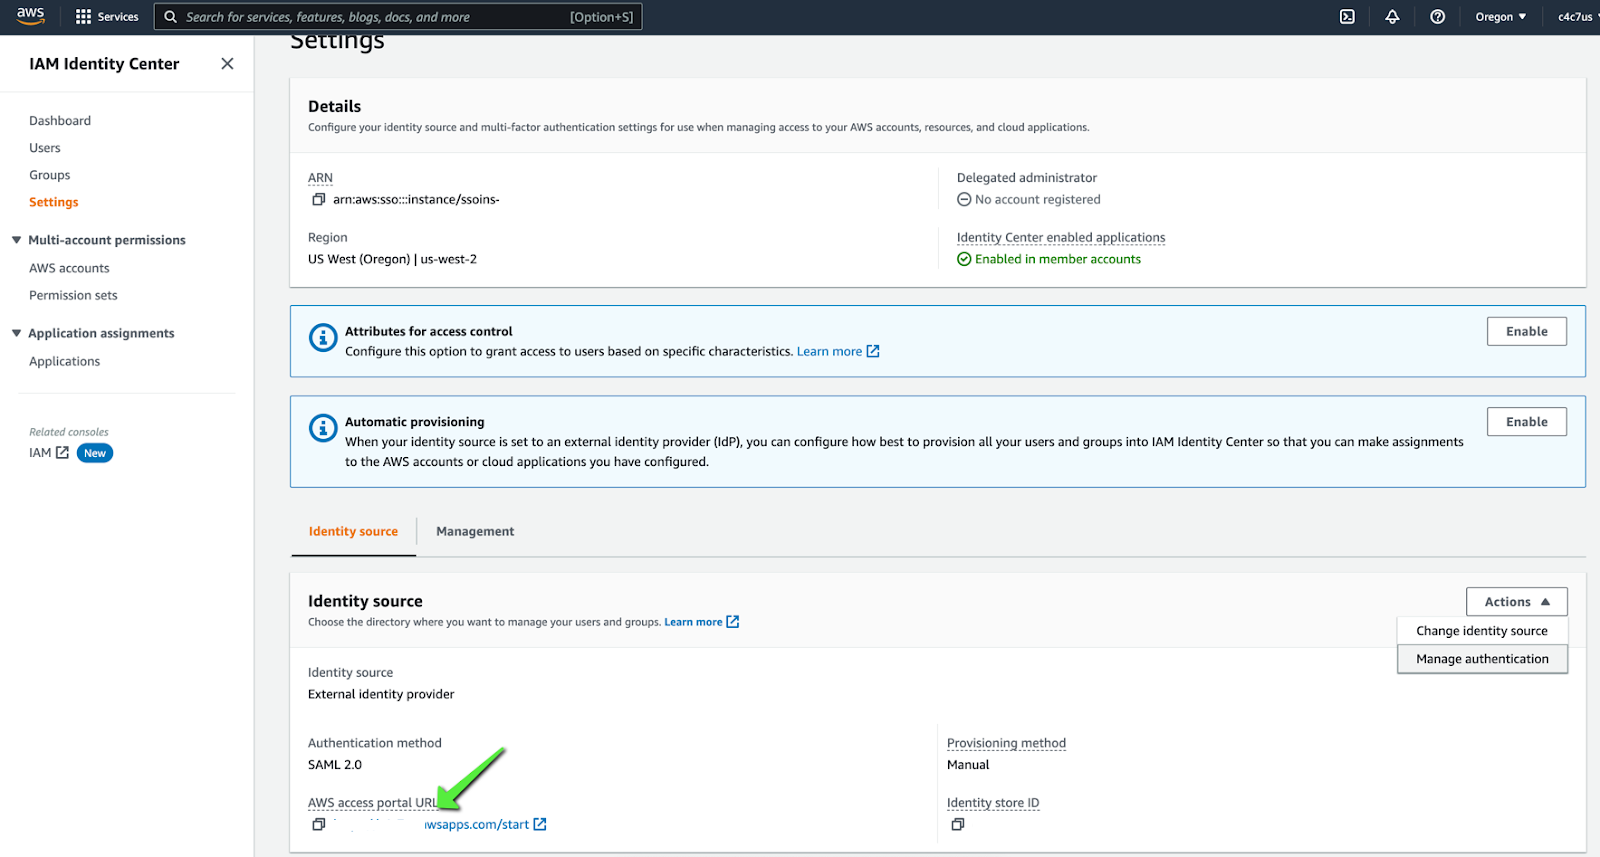Close the IAM Identity Center sidebar
The width and height of the screenshot is (1600, 857).
pyautogui.click(x=227, y=64)
